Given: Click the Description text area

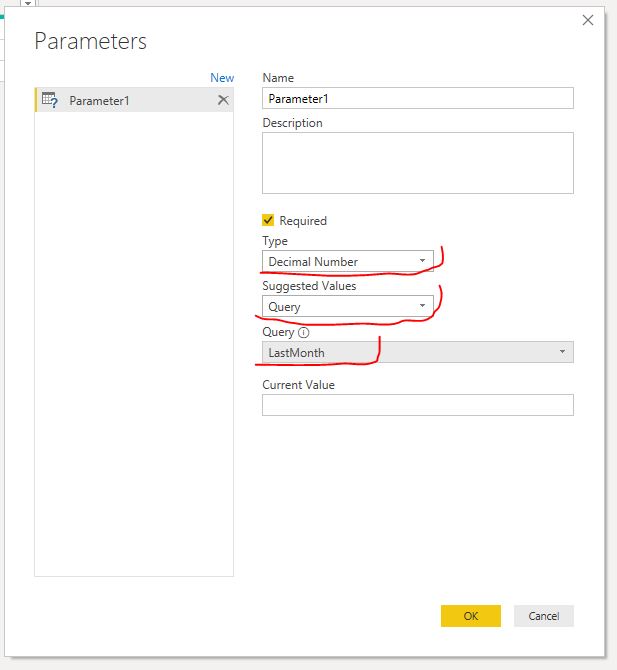Looking at the screenshot, I should 417,163.
